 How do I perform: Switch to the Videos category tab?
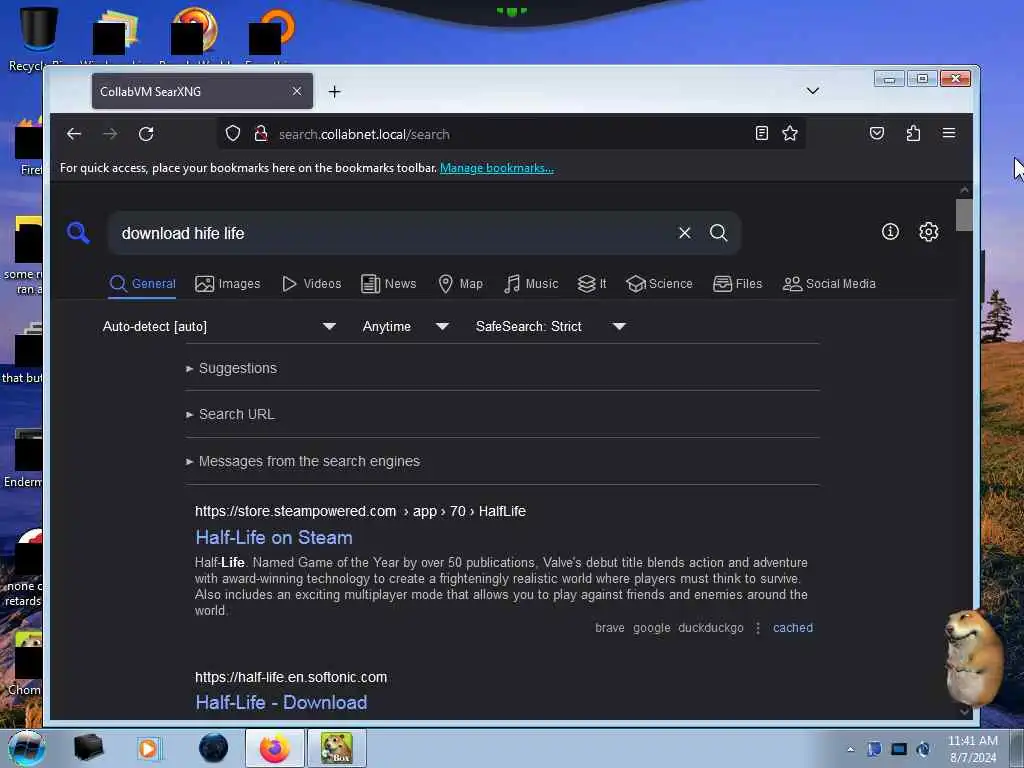point(312,284)
